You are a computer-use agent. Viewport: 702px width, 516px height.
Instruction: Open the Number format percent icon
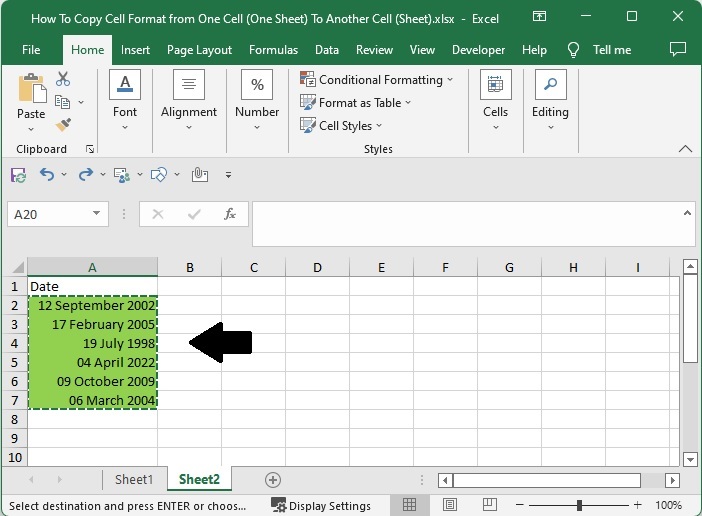click(x=257, y=84)
